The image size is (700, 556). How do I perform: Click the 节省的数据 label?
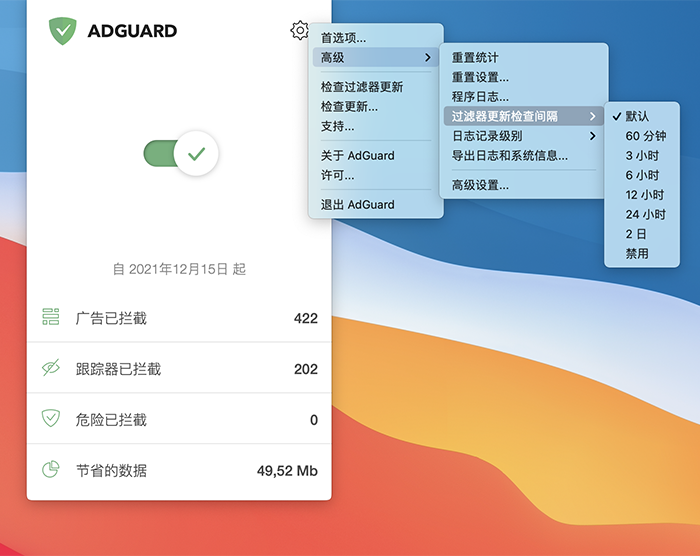[111, 471]
